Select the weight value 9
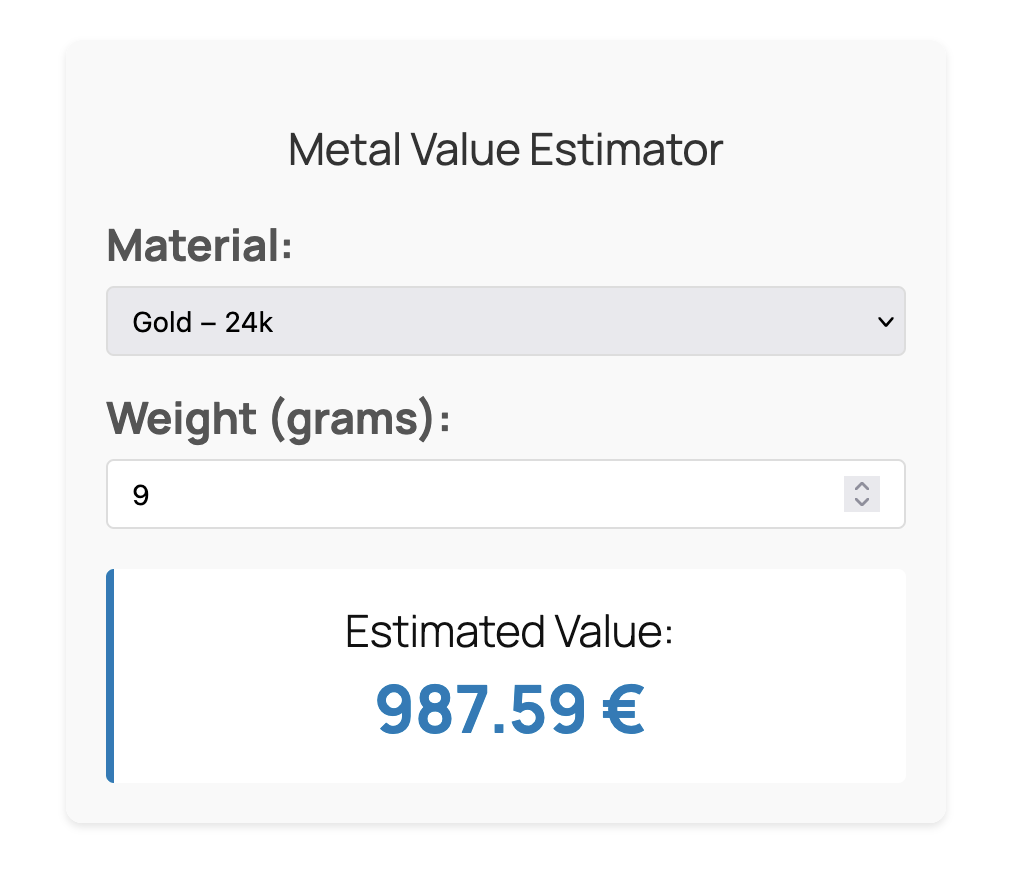Image resolution: width=1014 pixels, height=870 pixels. [142, 494]
